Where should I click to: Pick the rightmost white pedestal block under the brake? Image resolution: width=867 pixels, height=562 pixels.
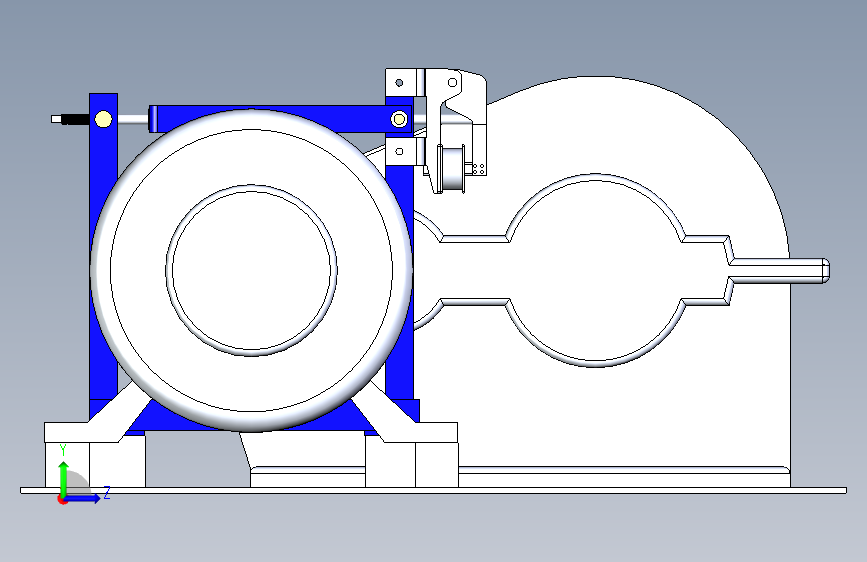coord(437,465)
